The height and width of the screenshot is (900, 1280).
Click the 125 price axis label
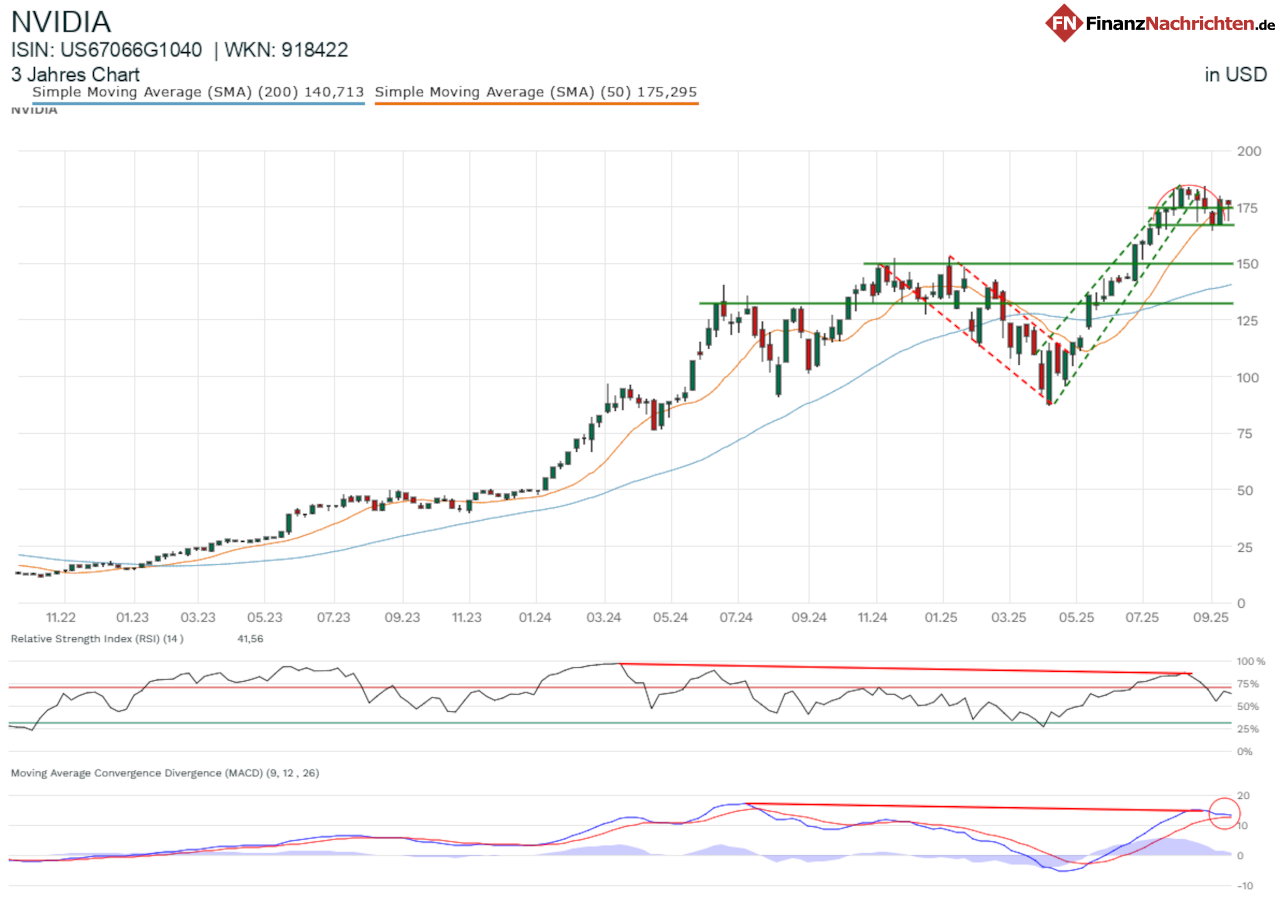tap(1248, 321)
